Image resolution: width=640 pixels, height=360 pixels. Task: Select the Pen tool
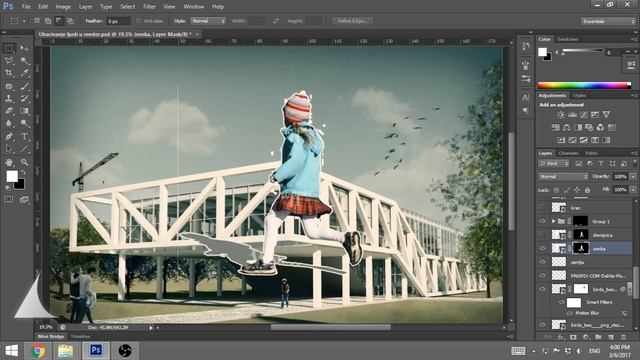9,136
